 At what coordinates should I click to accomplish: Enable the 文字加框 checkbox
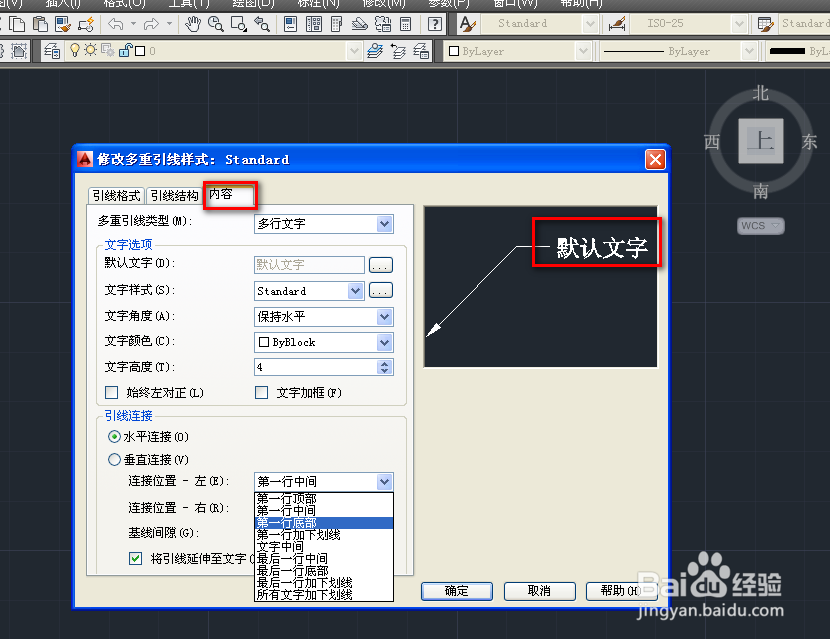pyautogui.click(x=261, y=392)
